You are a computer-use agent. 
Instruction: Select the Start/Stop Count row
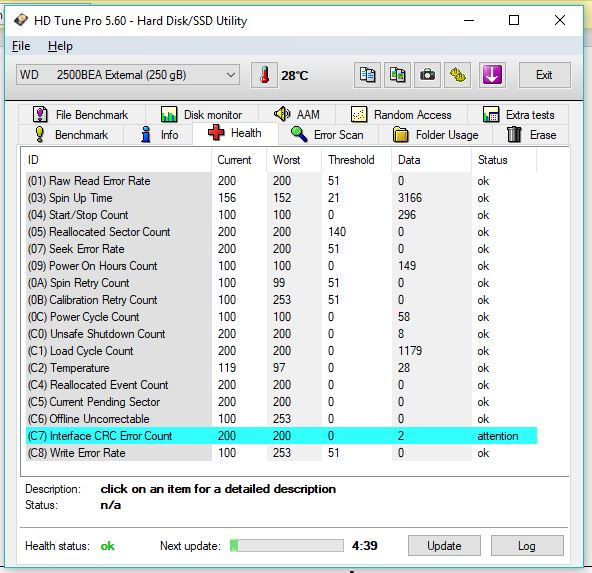point(282,215)
